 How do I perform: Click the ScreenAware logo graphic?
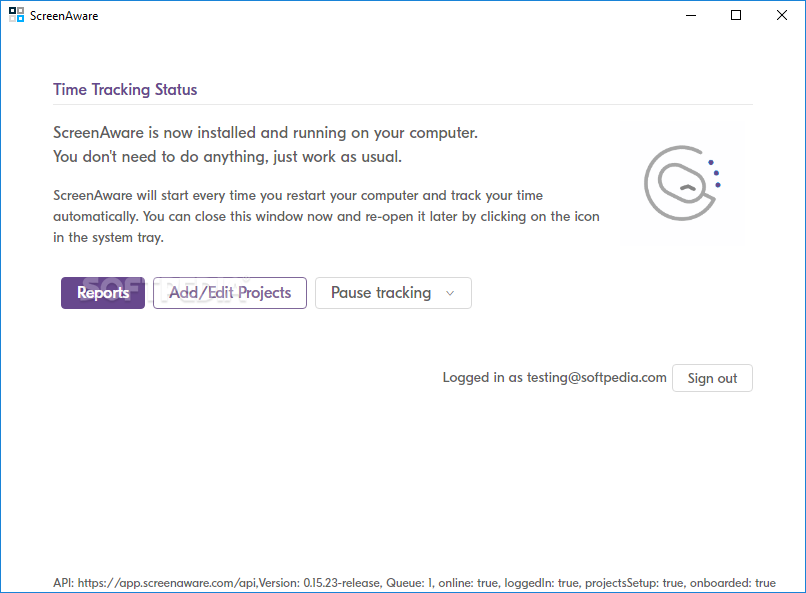(x=683, y=183)
